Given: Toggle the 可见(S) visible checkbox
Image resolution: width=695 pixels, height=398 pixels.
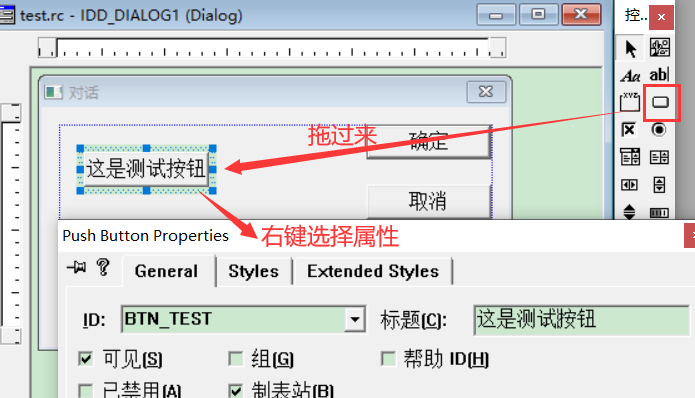Looking at the screenshot, I should coord(86,359).
